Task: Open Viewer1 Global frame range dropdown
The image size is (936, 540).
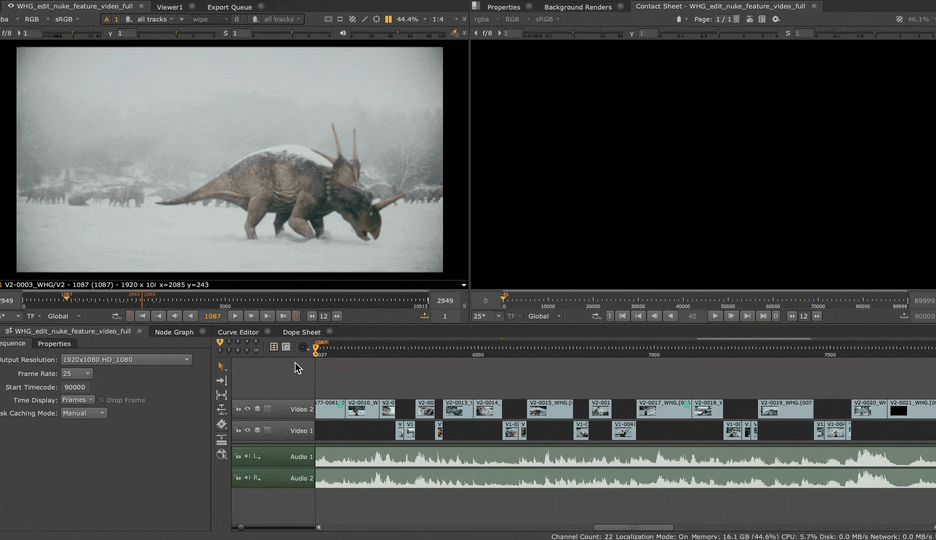Action: (63, 316)
